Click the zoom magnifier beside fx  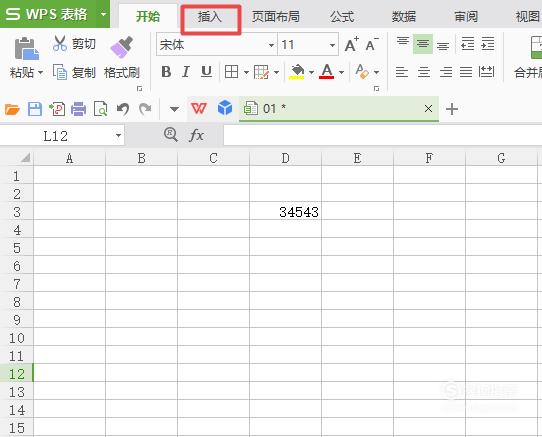pyautogui.click(x=171, y=135)
